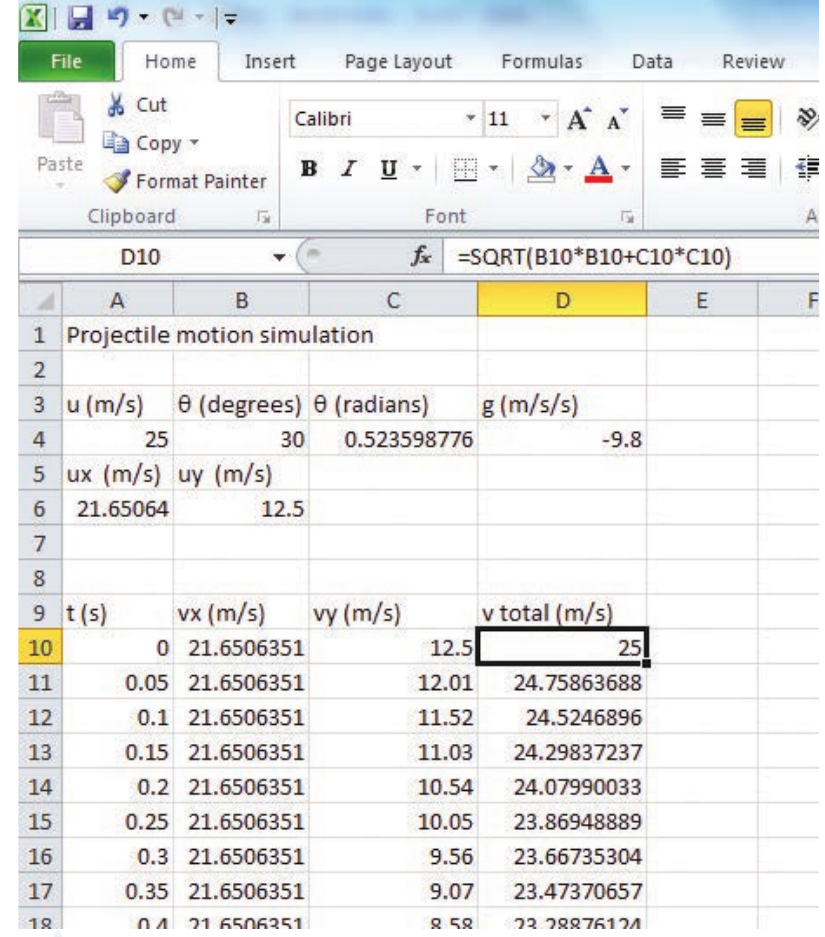This screenshot has height=937, width=825.
Task: Open the undo history dropdown arrow
Action: 143,17
